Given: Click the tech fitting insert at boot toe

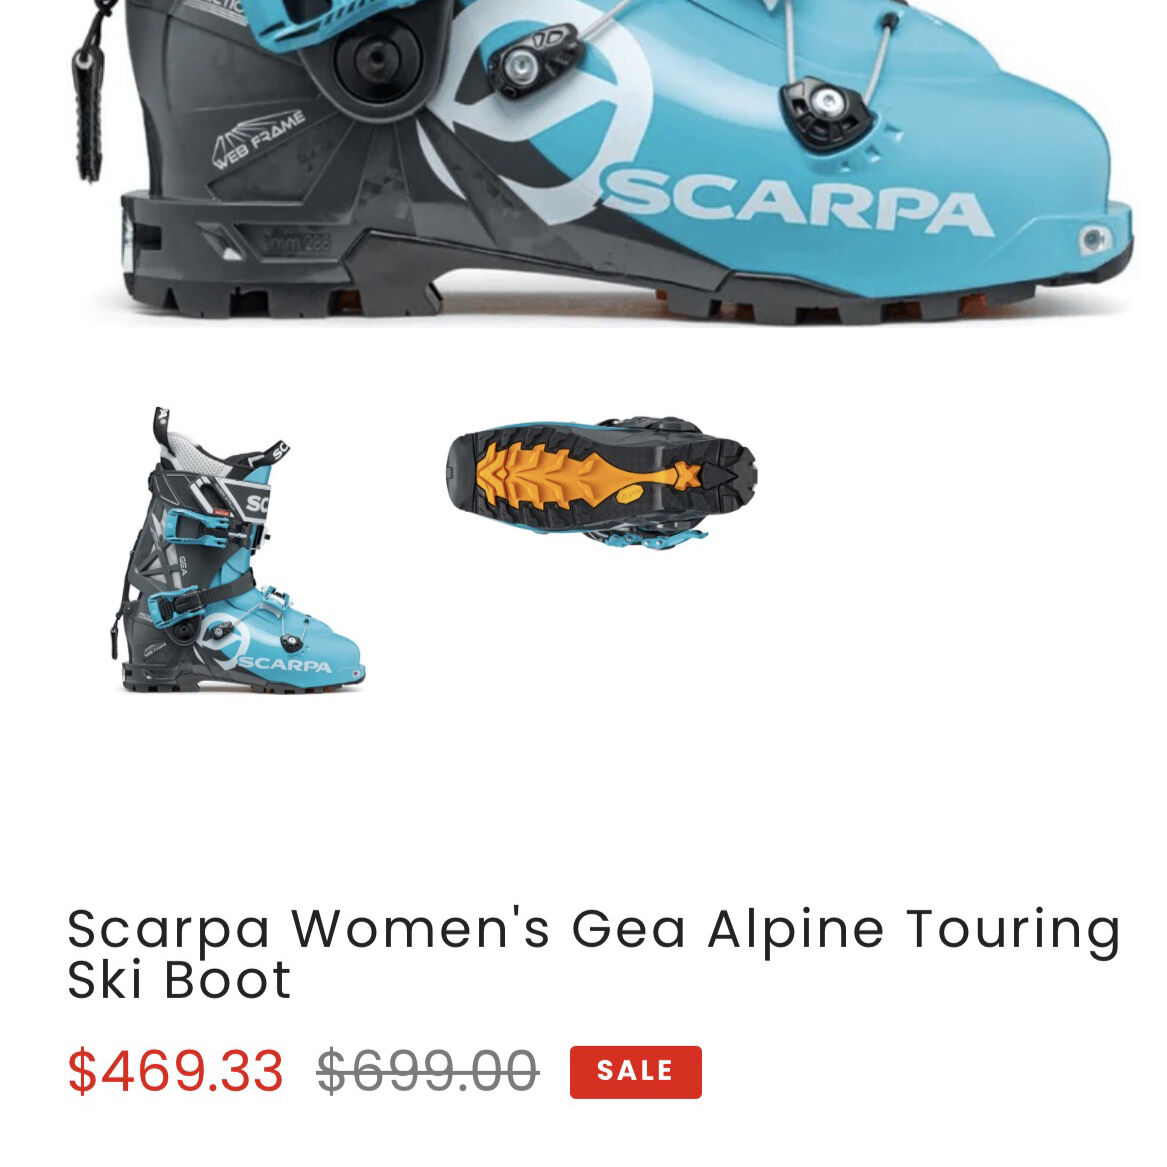Looking at the screenshot, I should click(1094, 239).
